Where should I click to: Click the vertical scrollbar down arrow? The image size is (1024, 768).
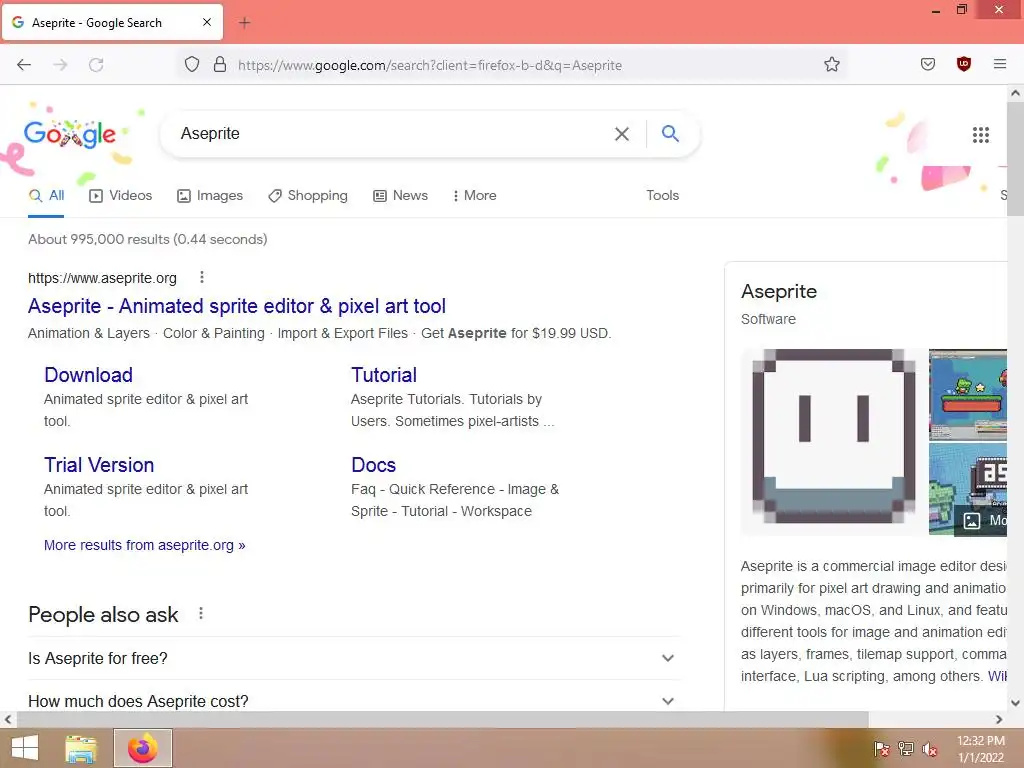(x=1016, y=703)
